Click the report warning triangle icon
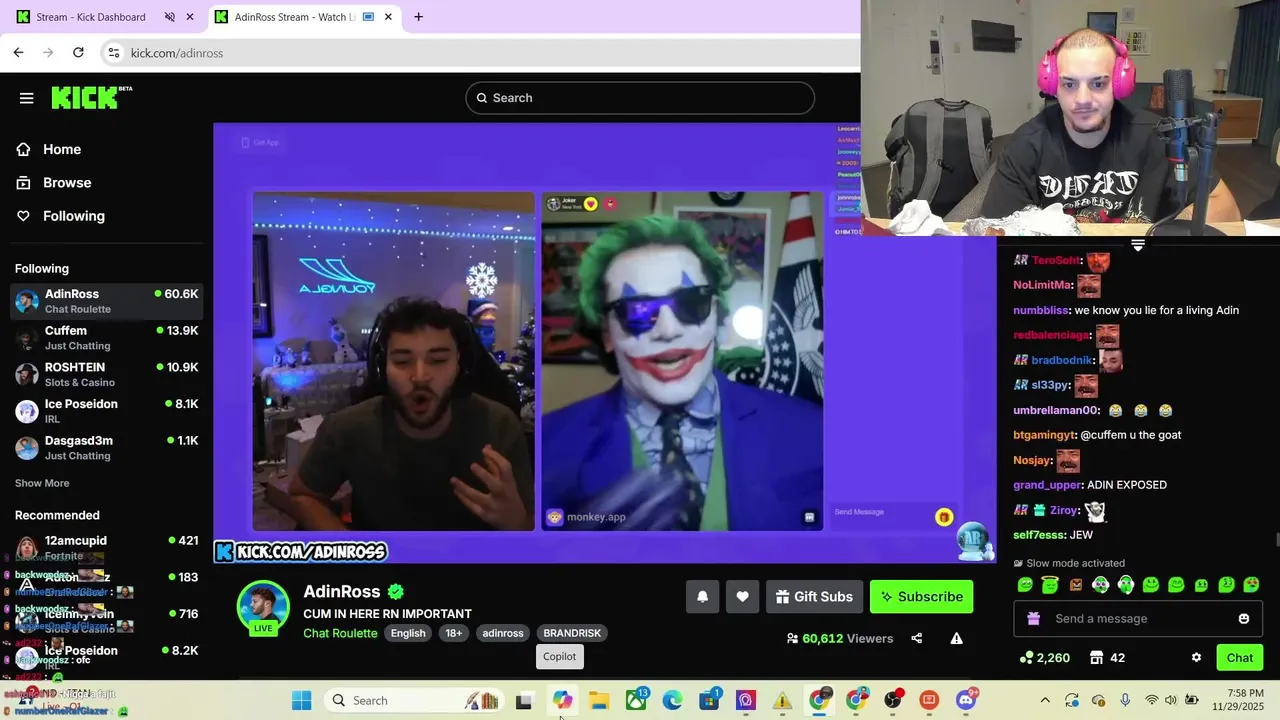The height and width of the screenshot is (720, 1280). [956, 638]
